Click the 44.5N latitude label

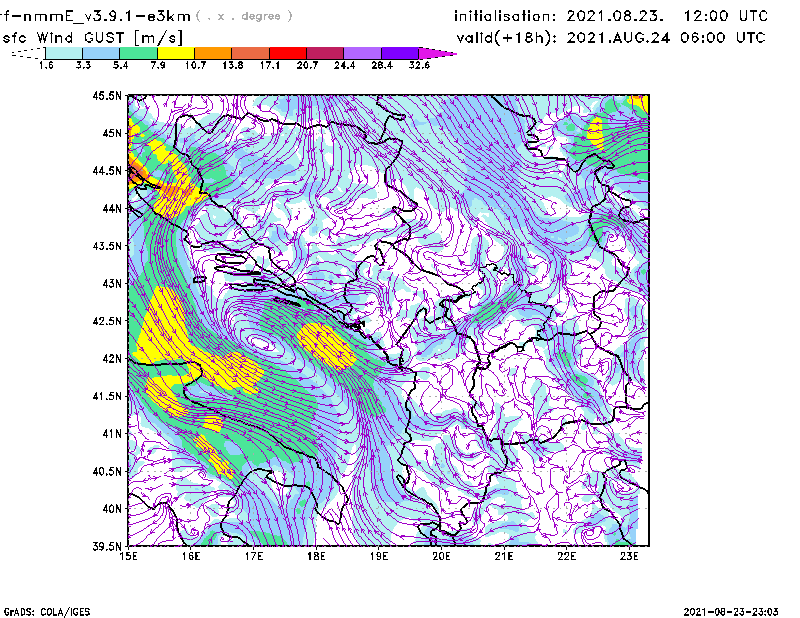(x=107, y=171)
